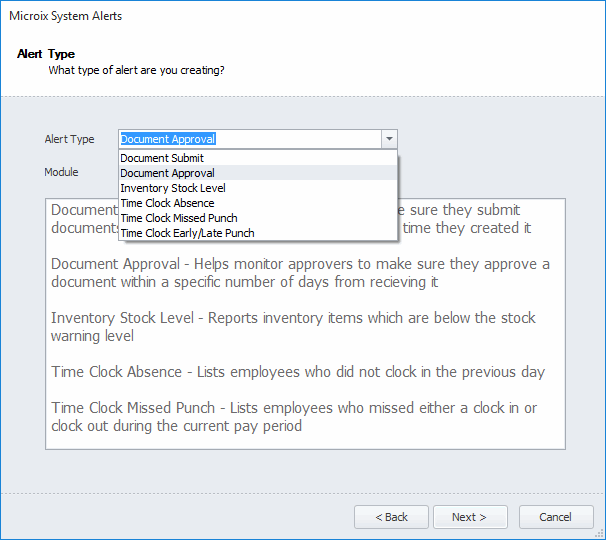
Task: Choose the highlighted Document Approval list option
Action: point(167,173)
